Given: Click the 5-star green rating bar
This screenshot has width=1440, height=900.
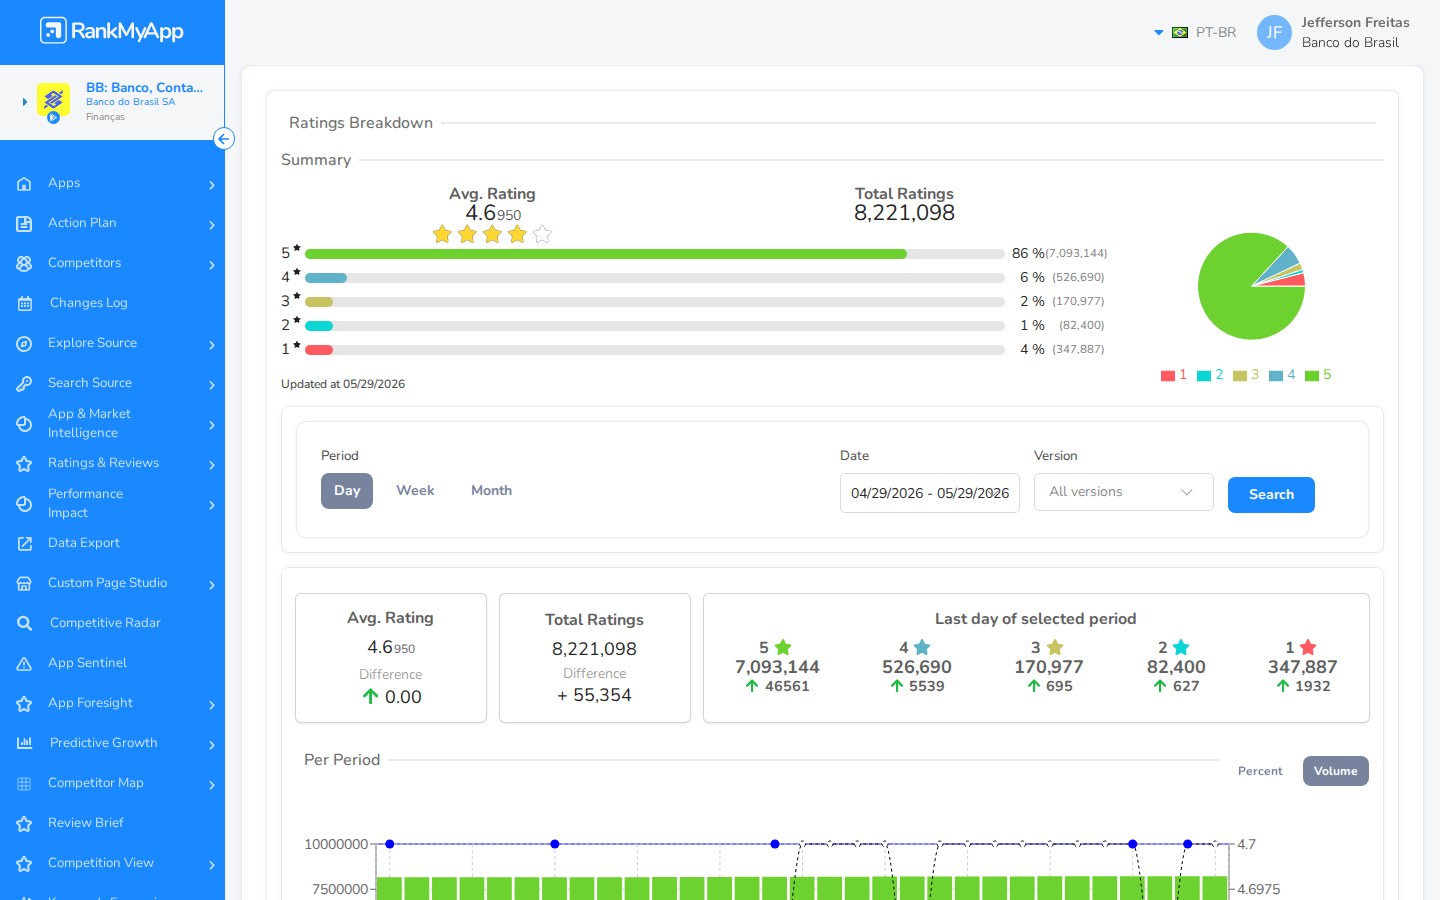Looking at the screenshot, I should coord(606,254).
